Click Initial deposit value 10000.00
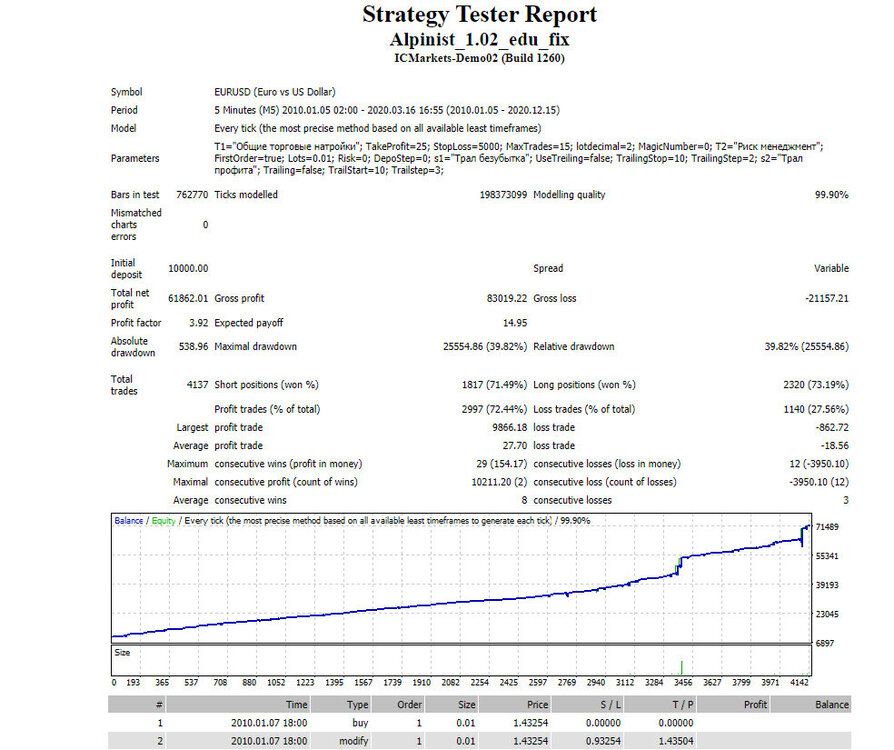The width and height of the screenshot is (894, 750). click(188, 269)
